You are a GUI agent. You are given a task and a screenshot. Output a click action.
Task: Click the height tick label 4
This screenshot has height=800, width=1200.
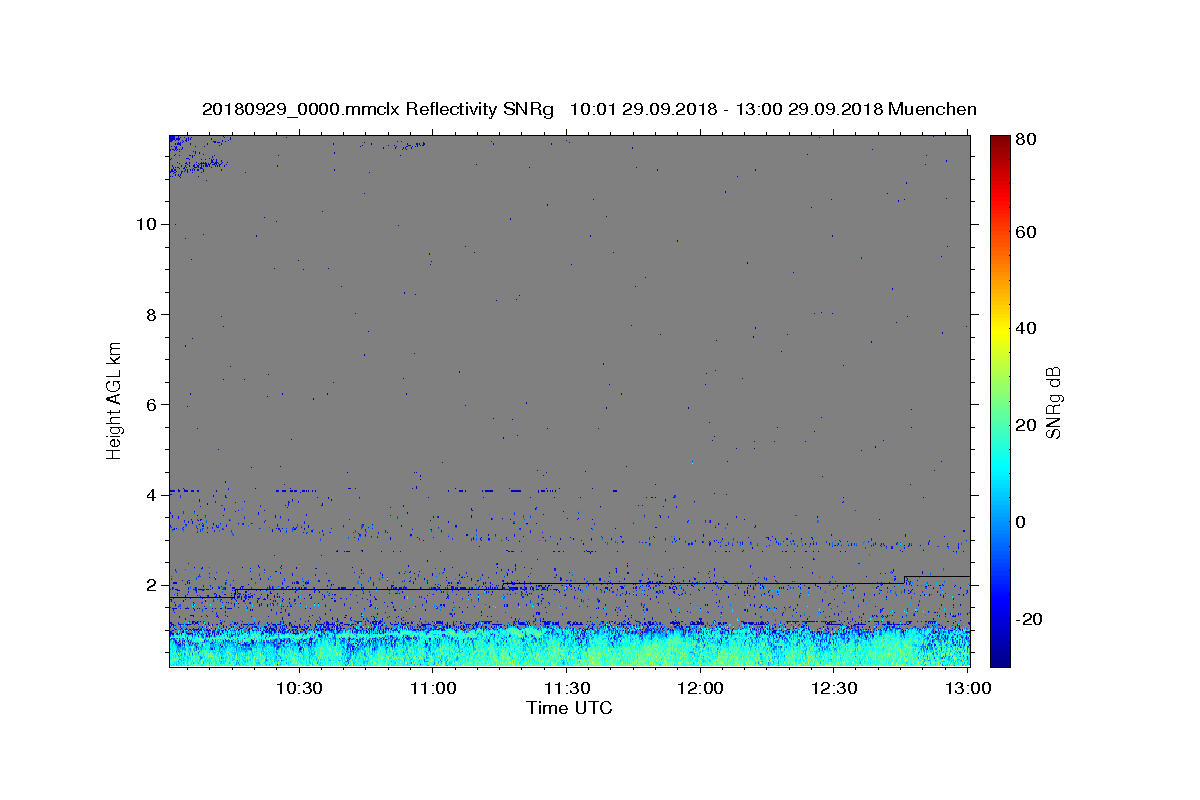(152, 495)
